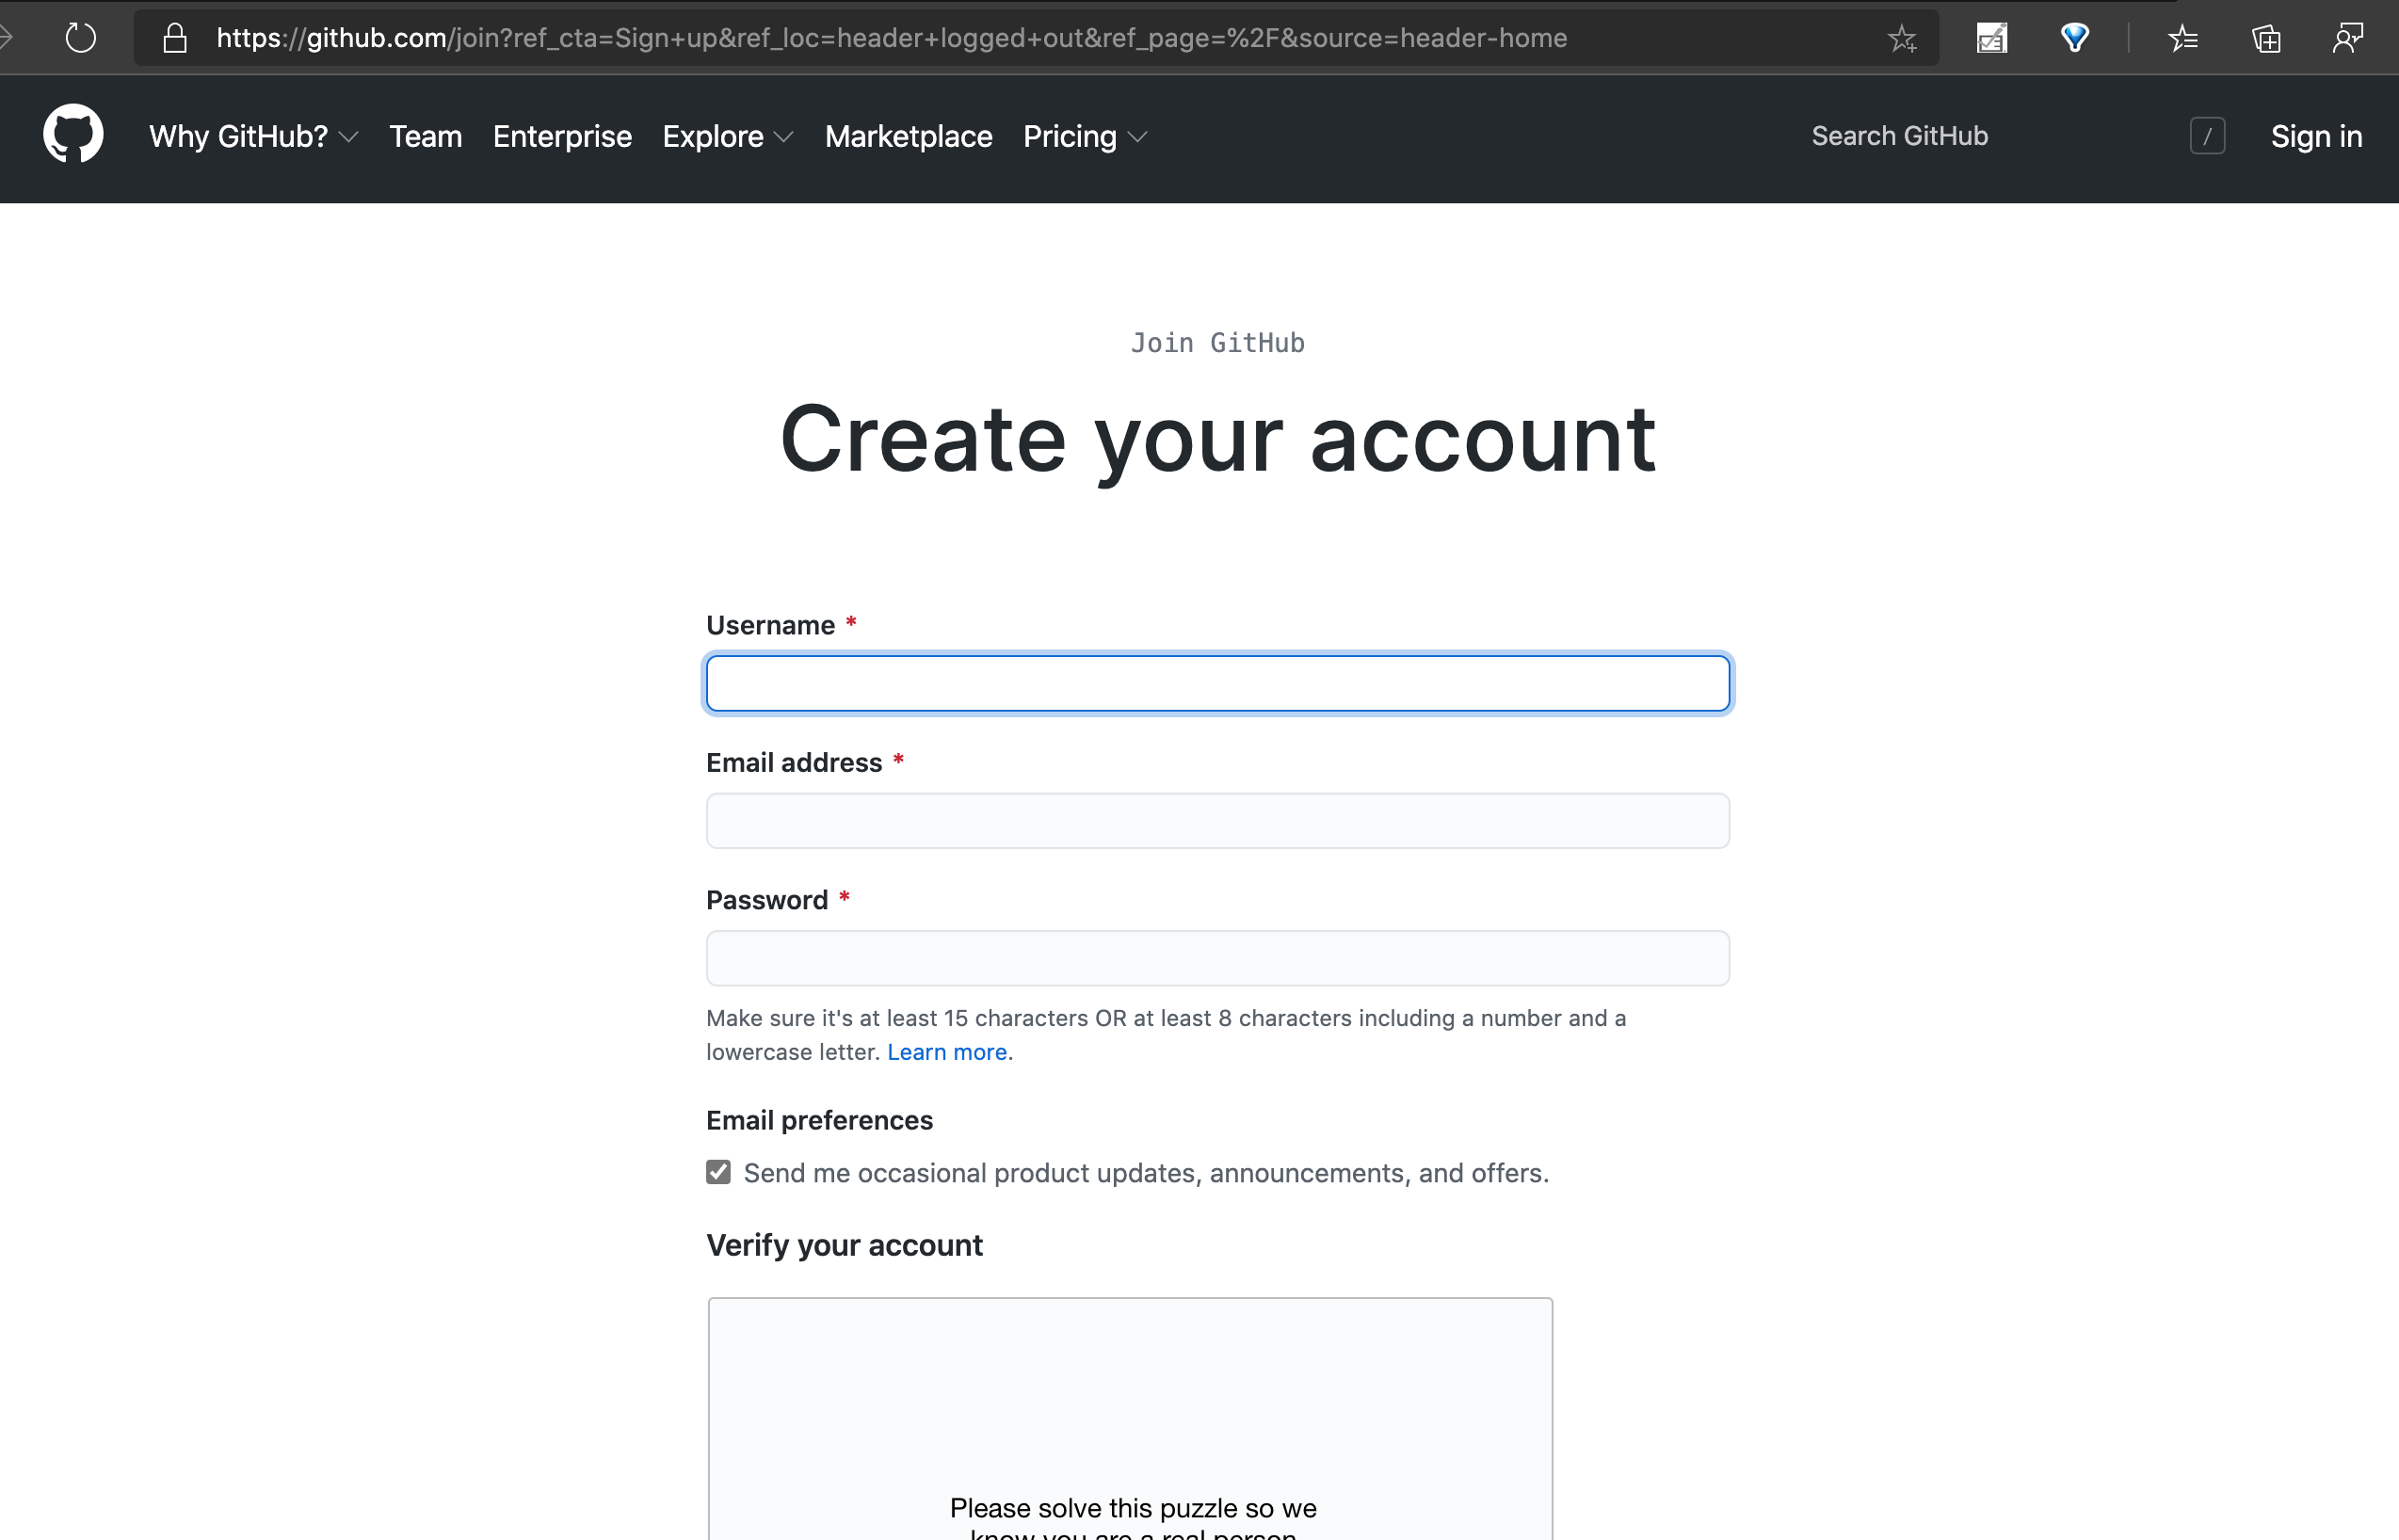
Task: Expand the Pricing dropdown menu
Action: coord(1085,136)
